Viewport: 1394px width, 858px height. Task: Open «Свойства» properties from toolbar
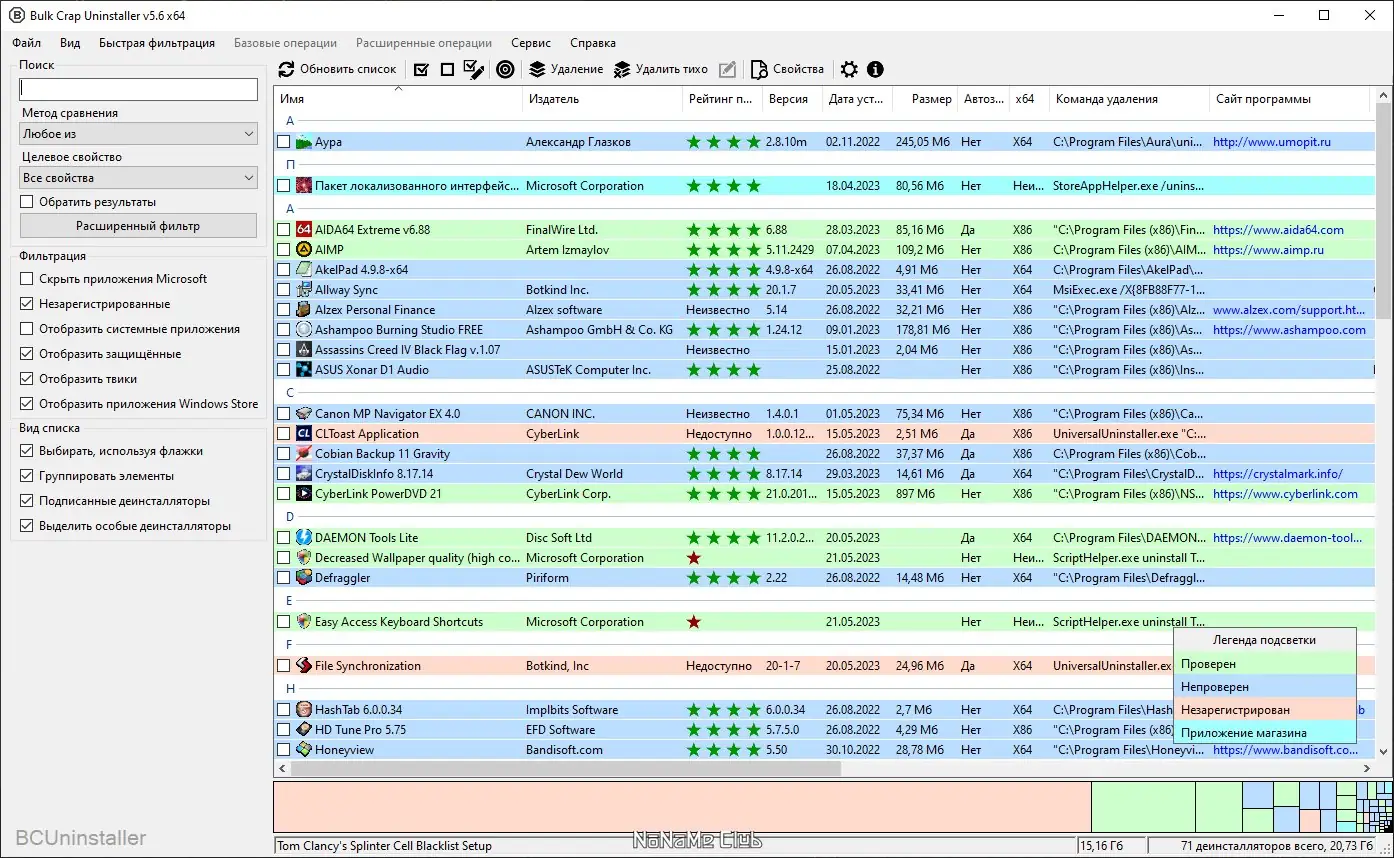pos(786,69)
